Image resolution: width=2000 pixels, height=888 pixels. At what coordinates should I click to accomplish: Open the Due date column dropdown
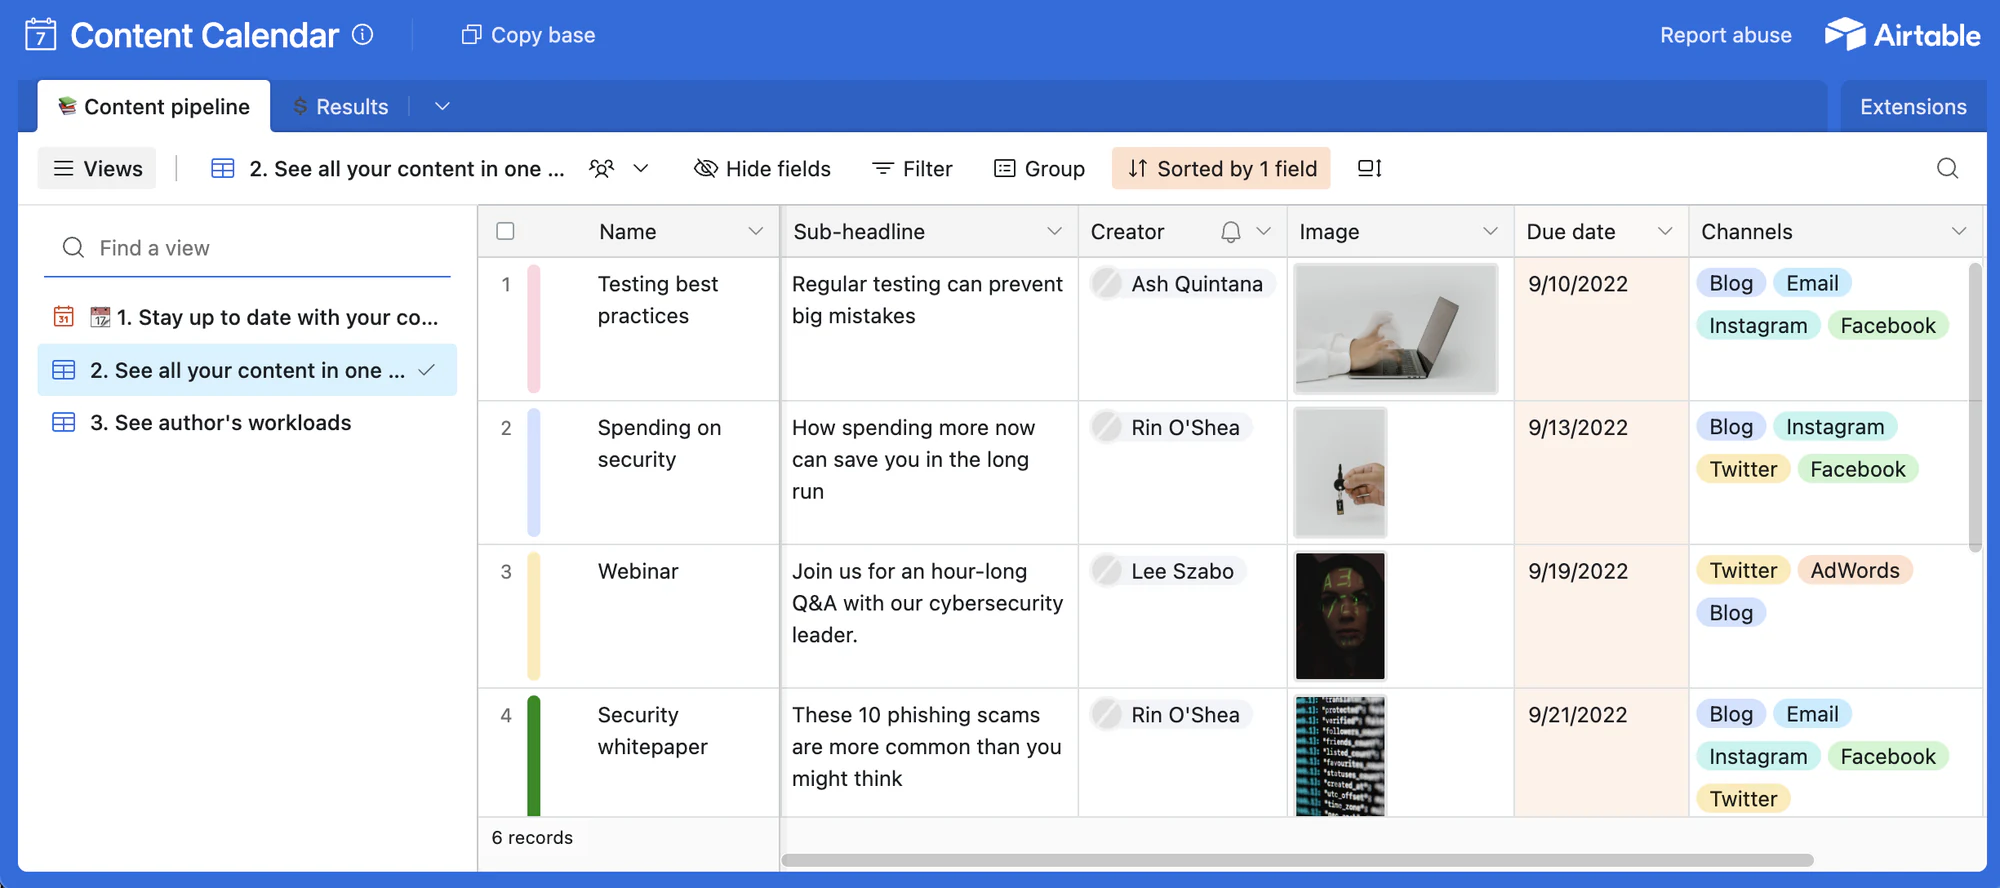[x=1665, y=231]
